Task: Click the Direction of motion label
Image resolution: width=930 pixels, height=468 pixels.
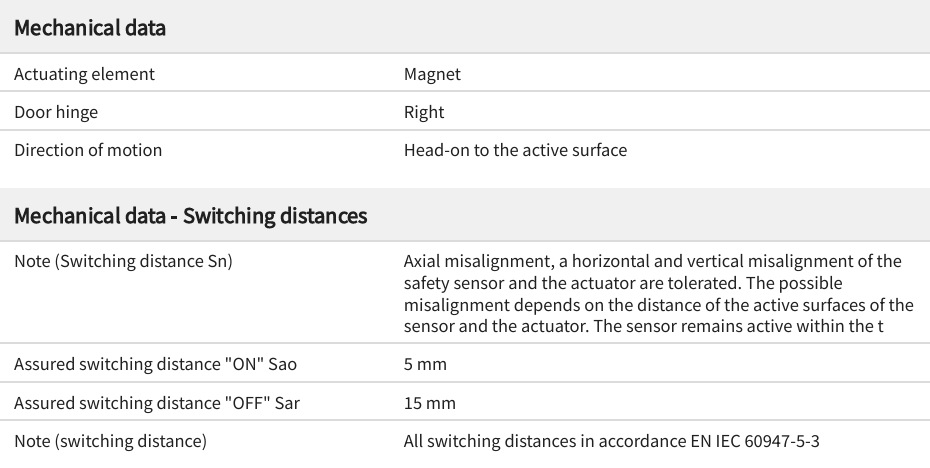Action: 88,150
